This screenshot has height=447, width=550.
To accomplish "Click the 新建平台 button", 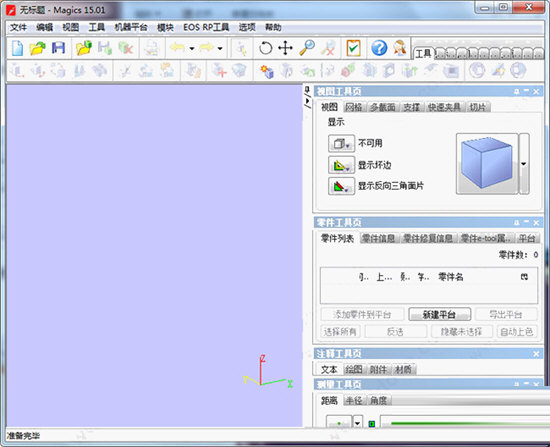I will [x=439, y=314].
